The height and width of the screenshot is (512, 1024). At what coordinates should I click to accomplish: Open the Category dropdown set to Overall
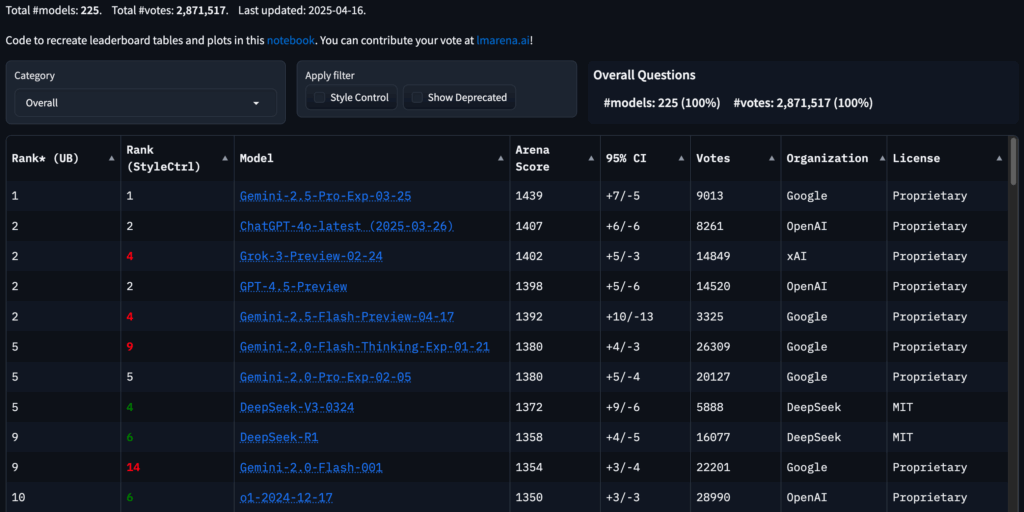click(x=146, y=103)
